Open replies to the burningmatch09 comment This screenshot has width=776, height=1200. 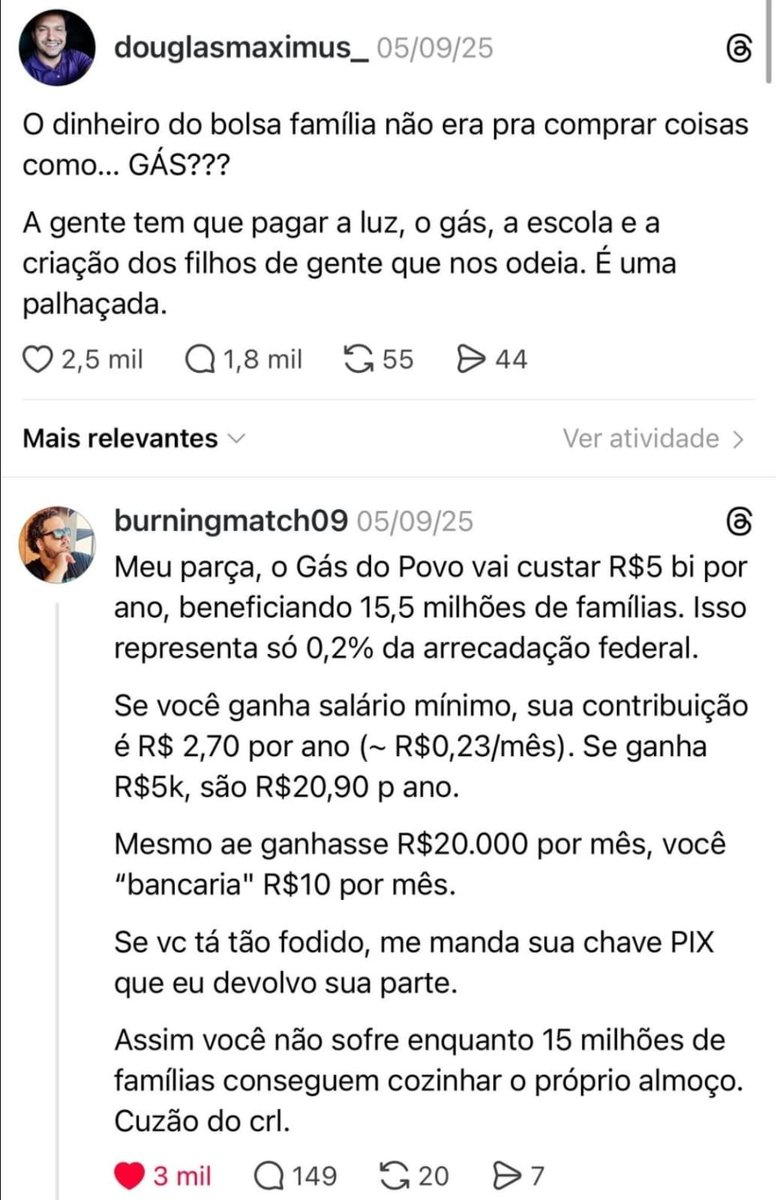pyautogui.click(x=269, y=1176)
